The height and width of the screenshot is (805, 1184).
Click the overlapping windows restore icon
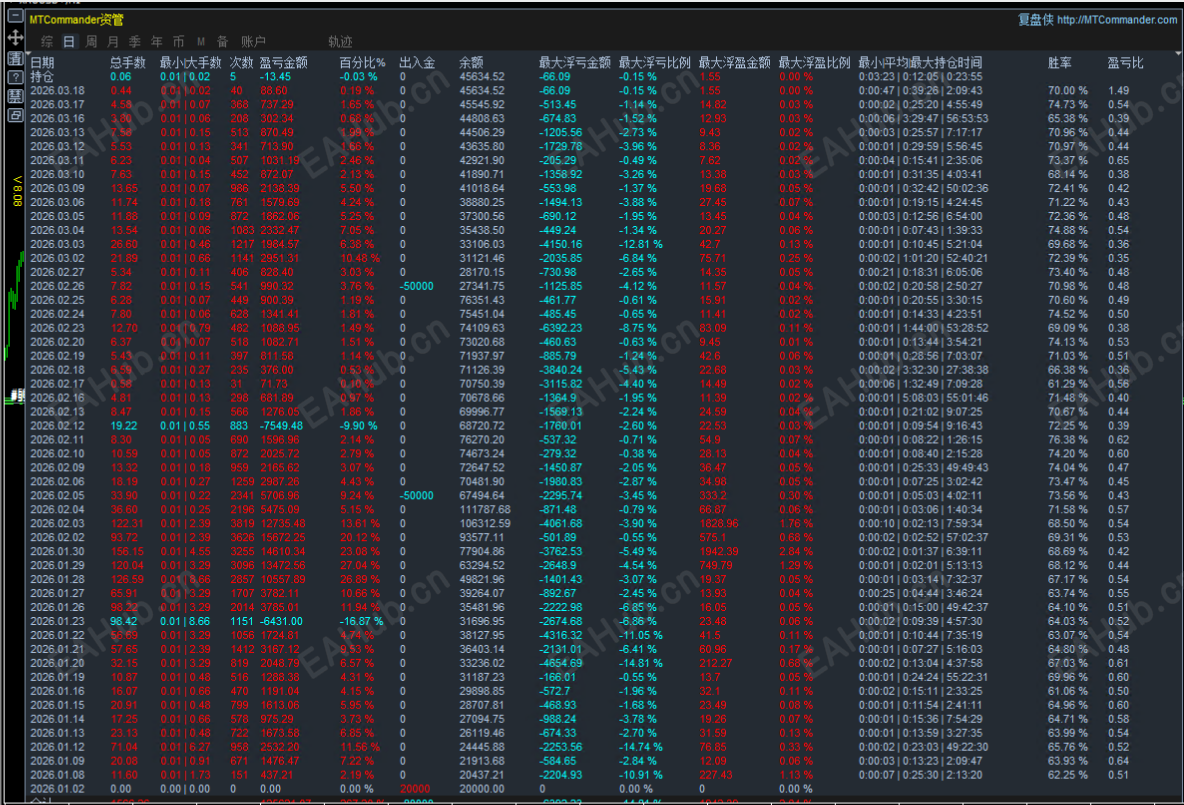(15, 116)
